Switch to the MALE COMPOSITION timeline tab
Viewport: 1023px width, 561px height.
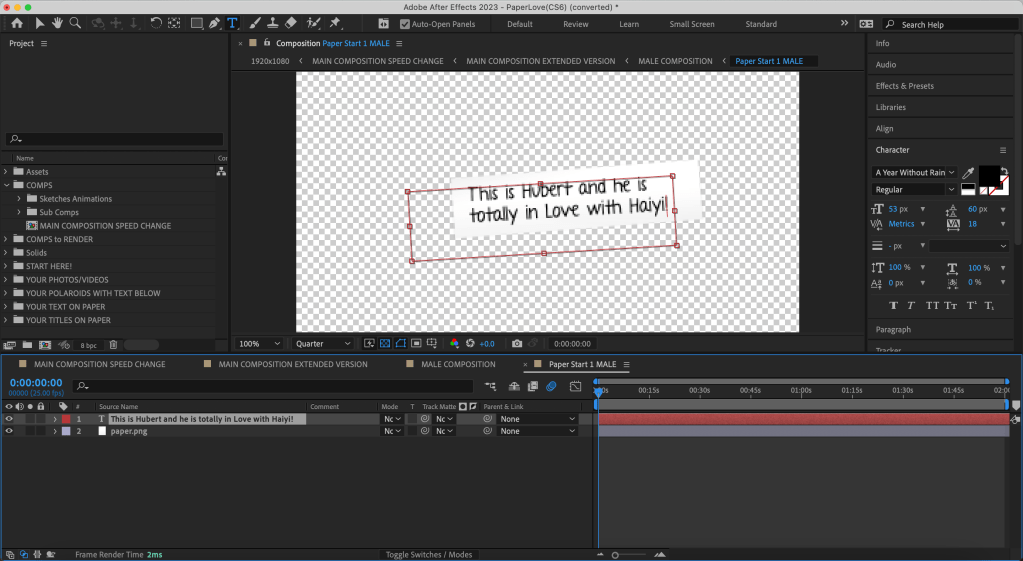457,364
